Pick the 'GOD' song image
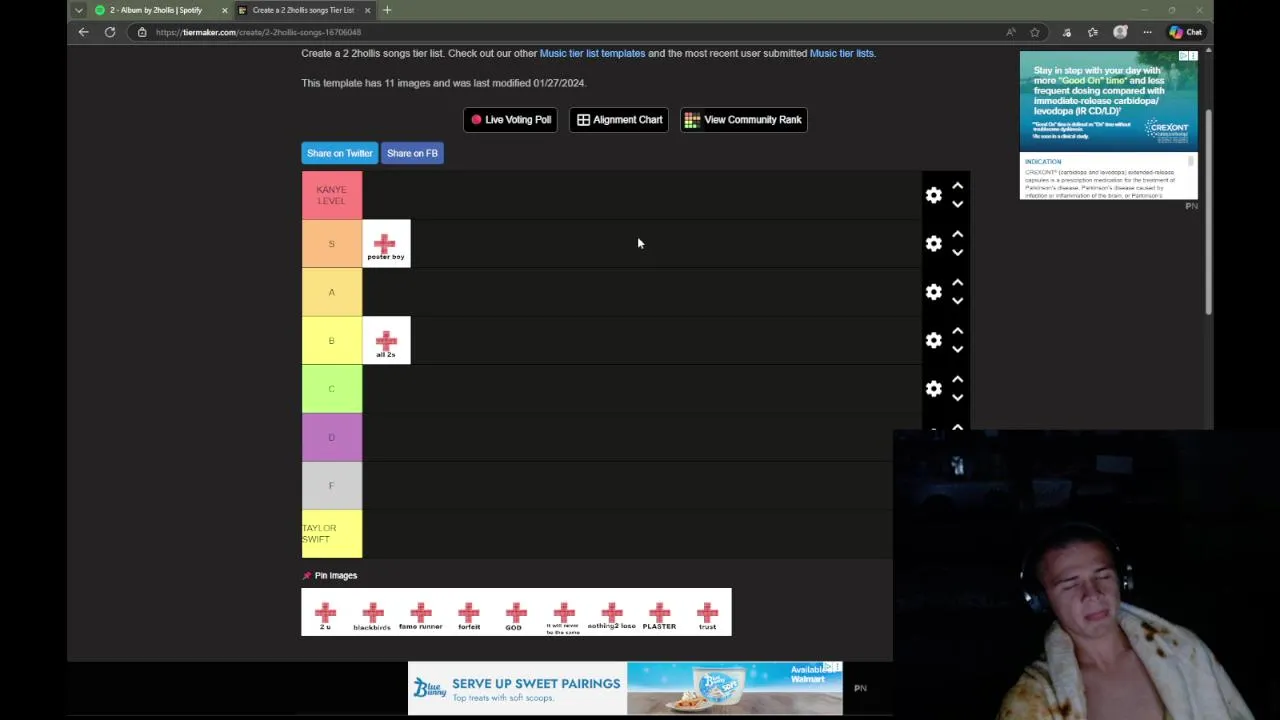The image size is (1280, 720). (x=515, y=612)
